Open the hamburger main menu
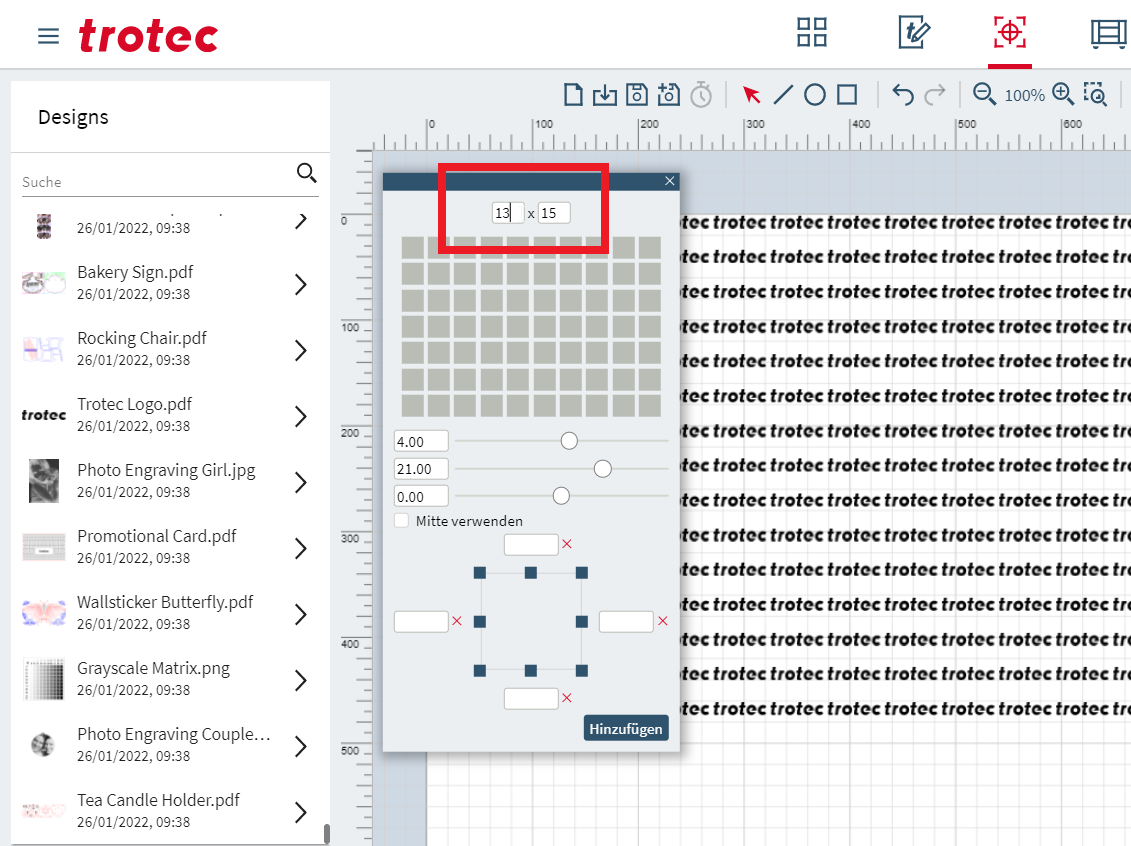 click(x=48, y=37)
